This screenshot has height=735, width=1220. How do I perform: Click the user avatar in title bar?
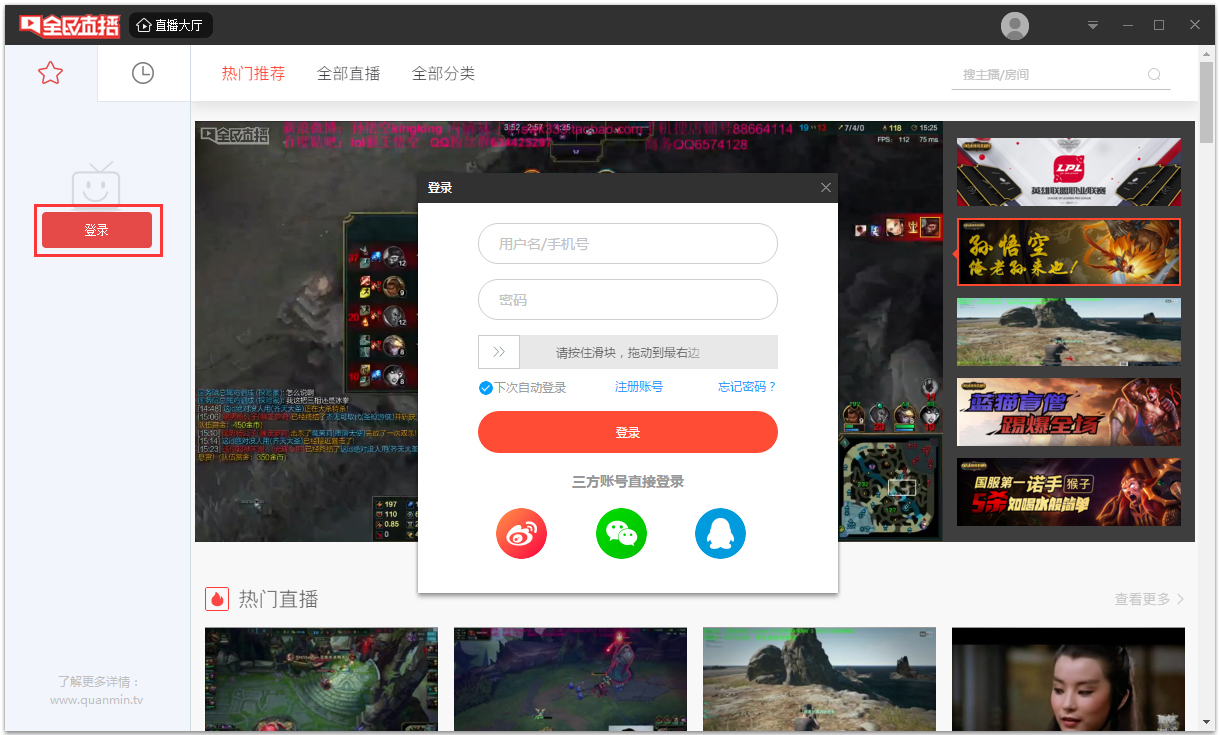(x=1015, y=26)
